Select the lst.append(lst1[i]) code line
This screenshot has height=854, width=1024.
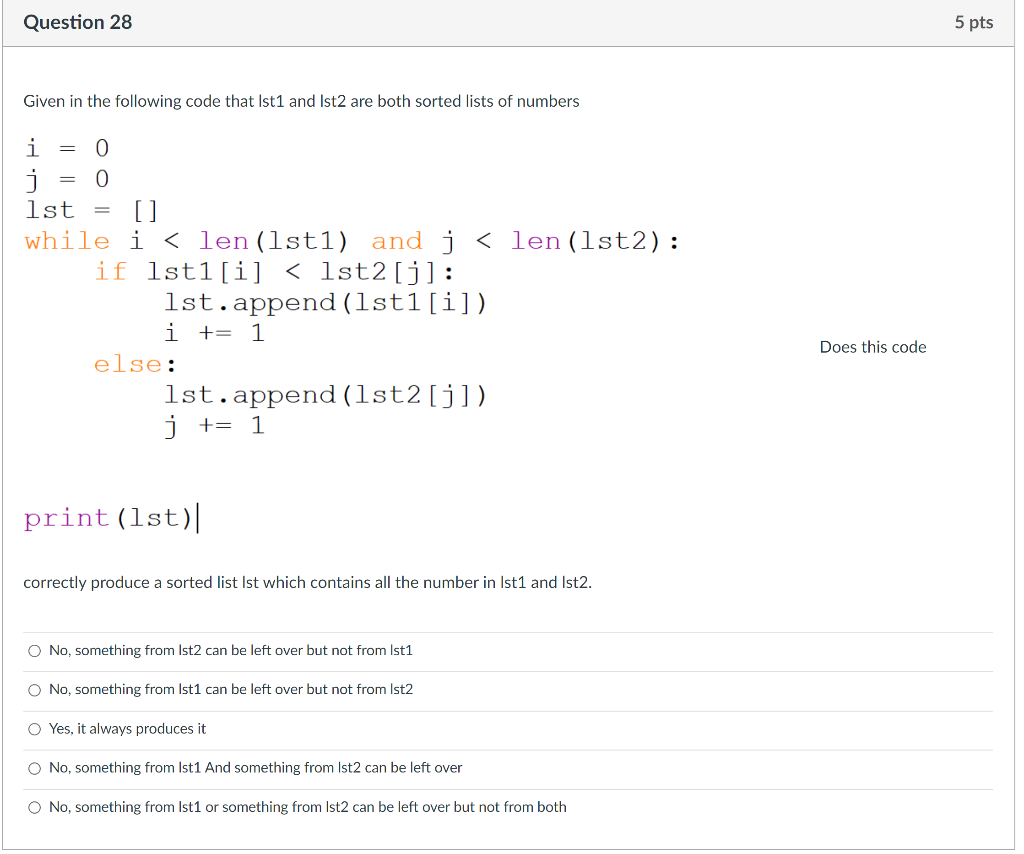point(327,302)
